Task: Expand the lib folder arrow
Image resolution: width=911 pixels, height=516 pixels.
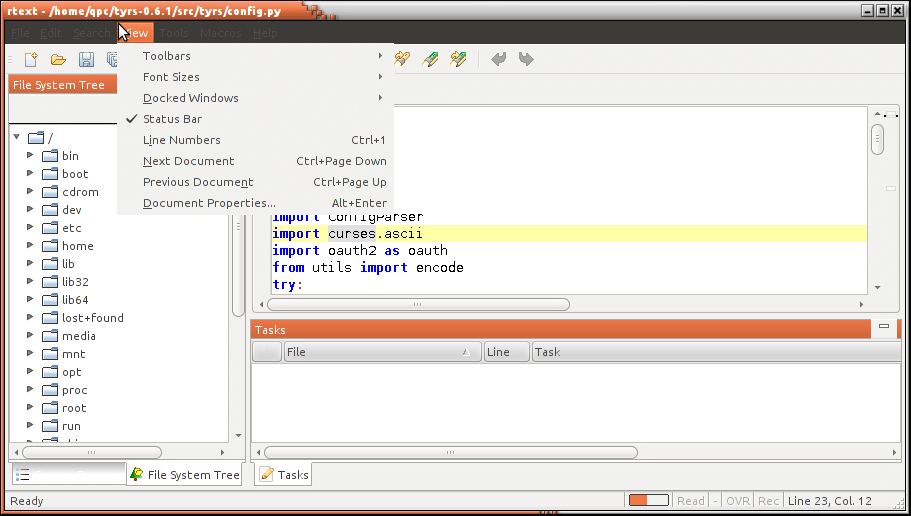Action: [x=30, y=263]
